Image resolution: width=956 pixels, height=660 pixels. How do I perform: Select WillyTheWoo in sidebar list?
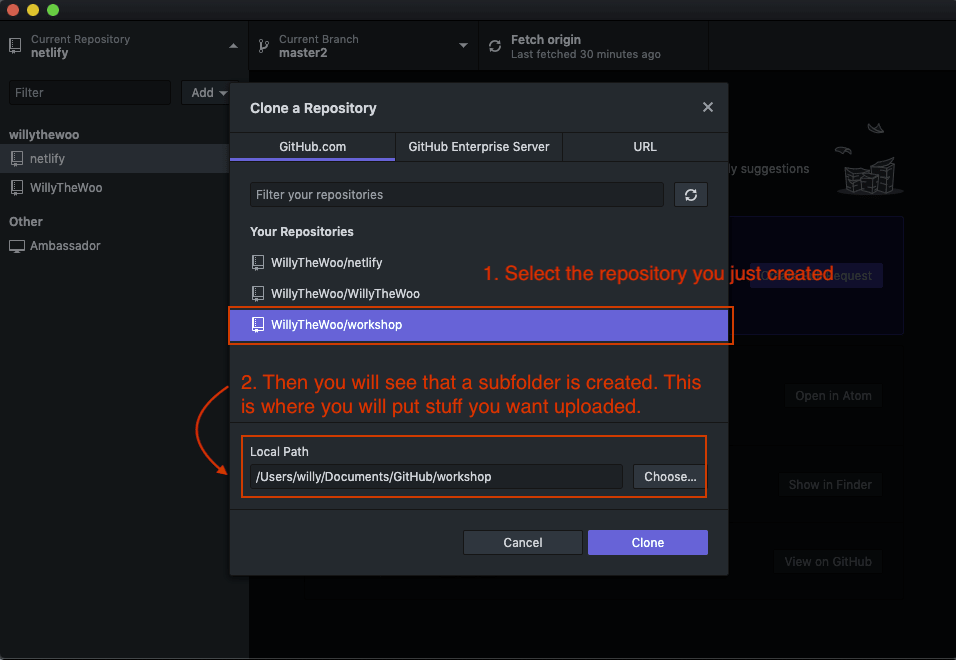point(115,188)
